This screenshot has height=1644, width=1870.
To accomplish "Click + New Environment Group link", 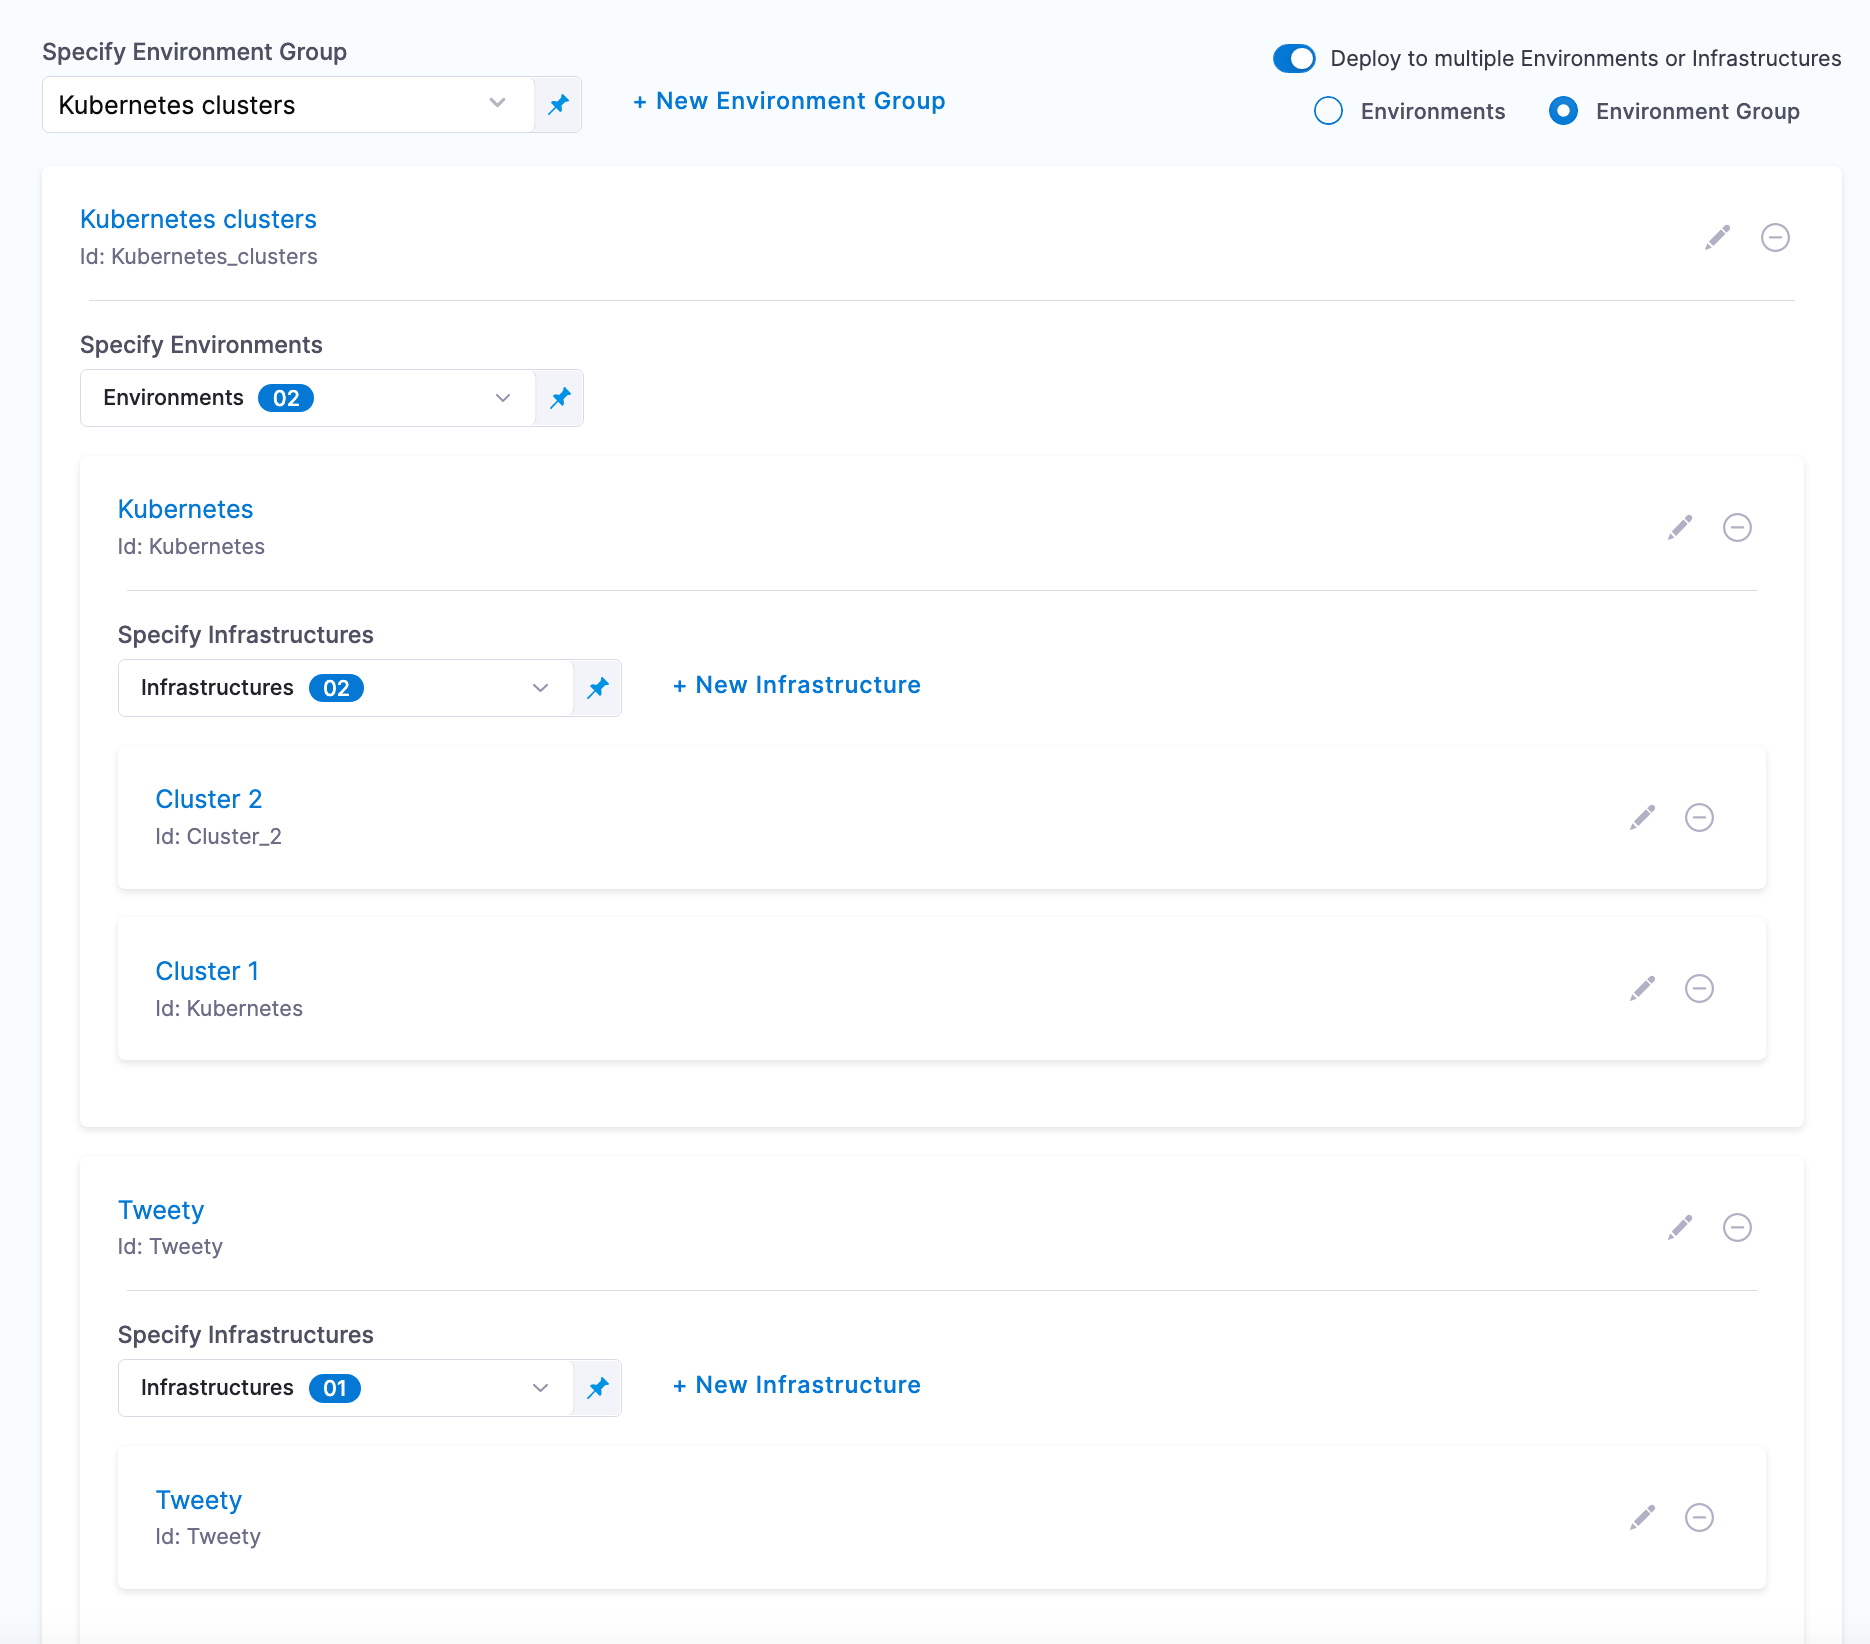I will (x=789, y=101).
